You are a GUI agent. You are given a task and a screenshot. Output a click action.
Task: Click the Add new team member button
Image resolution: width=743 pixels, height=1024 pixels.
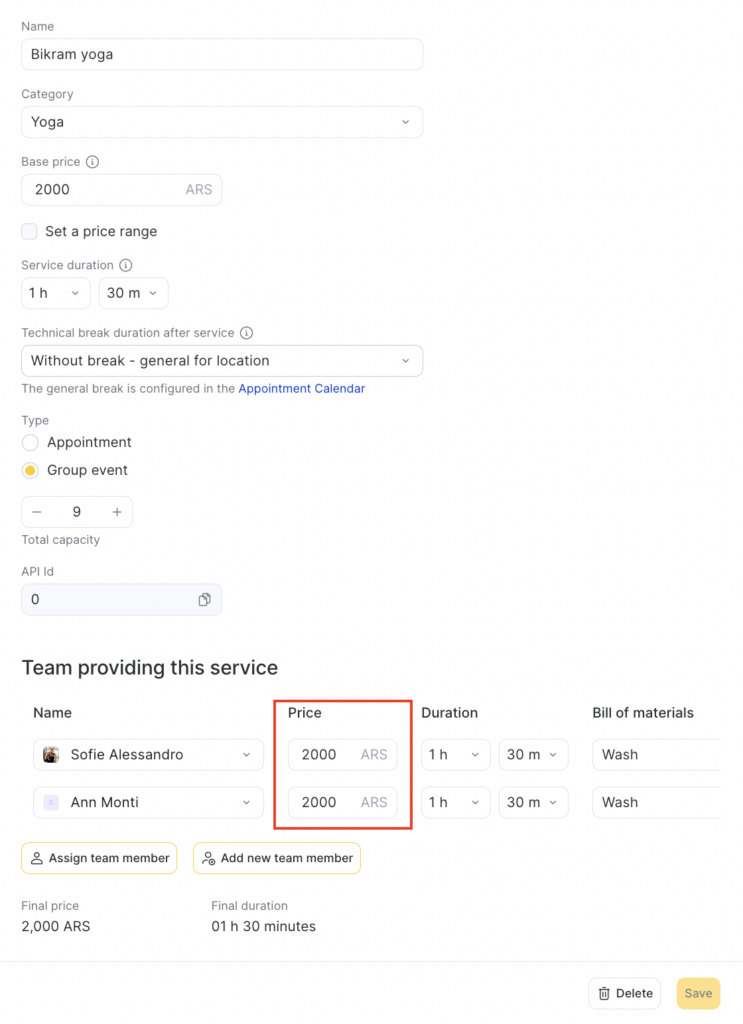276,858
